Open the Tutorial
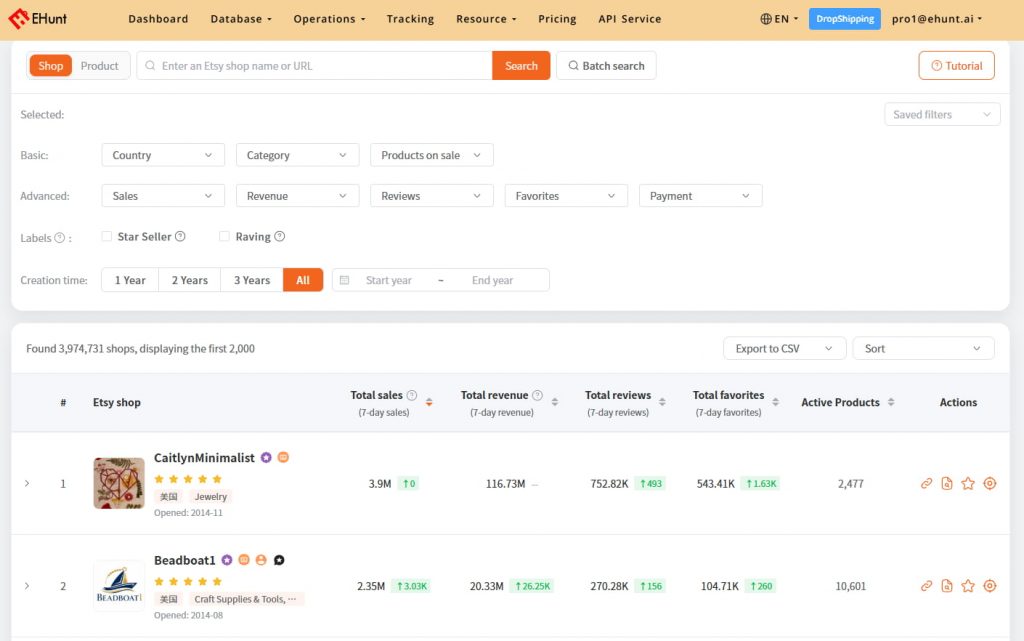The height and width of the screenshot is (641, 1024). tap(956, 66)
